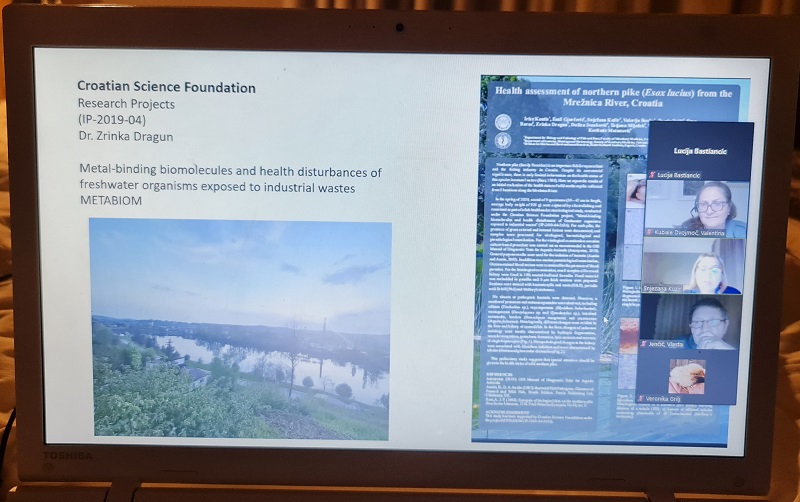Click the upper round logo on the poster
800x502 pixels.
[503, 122]
